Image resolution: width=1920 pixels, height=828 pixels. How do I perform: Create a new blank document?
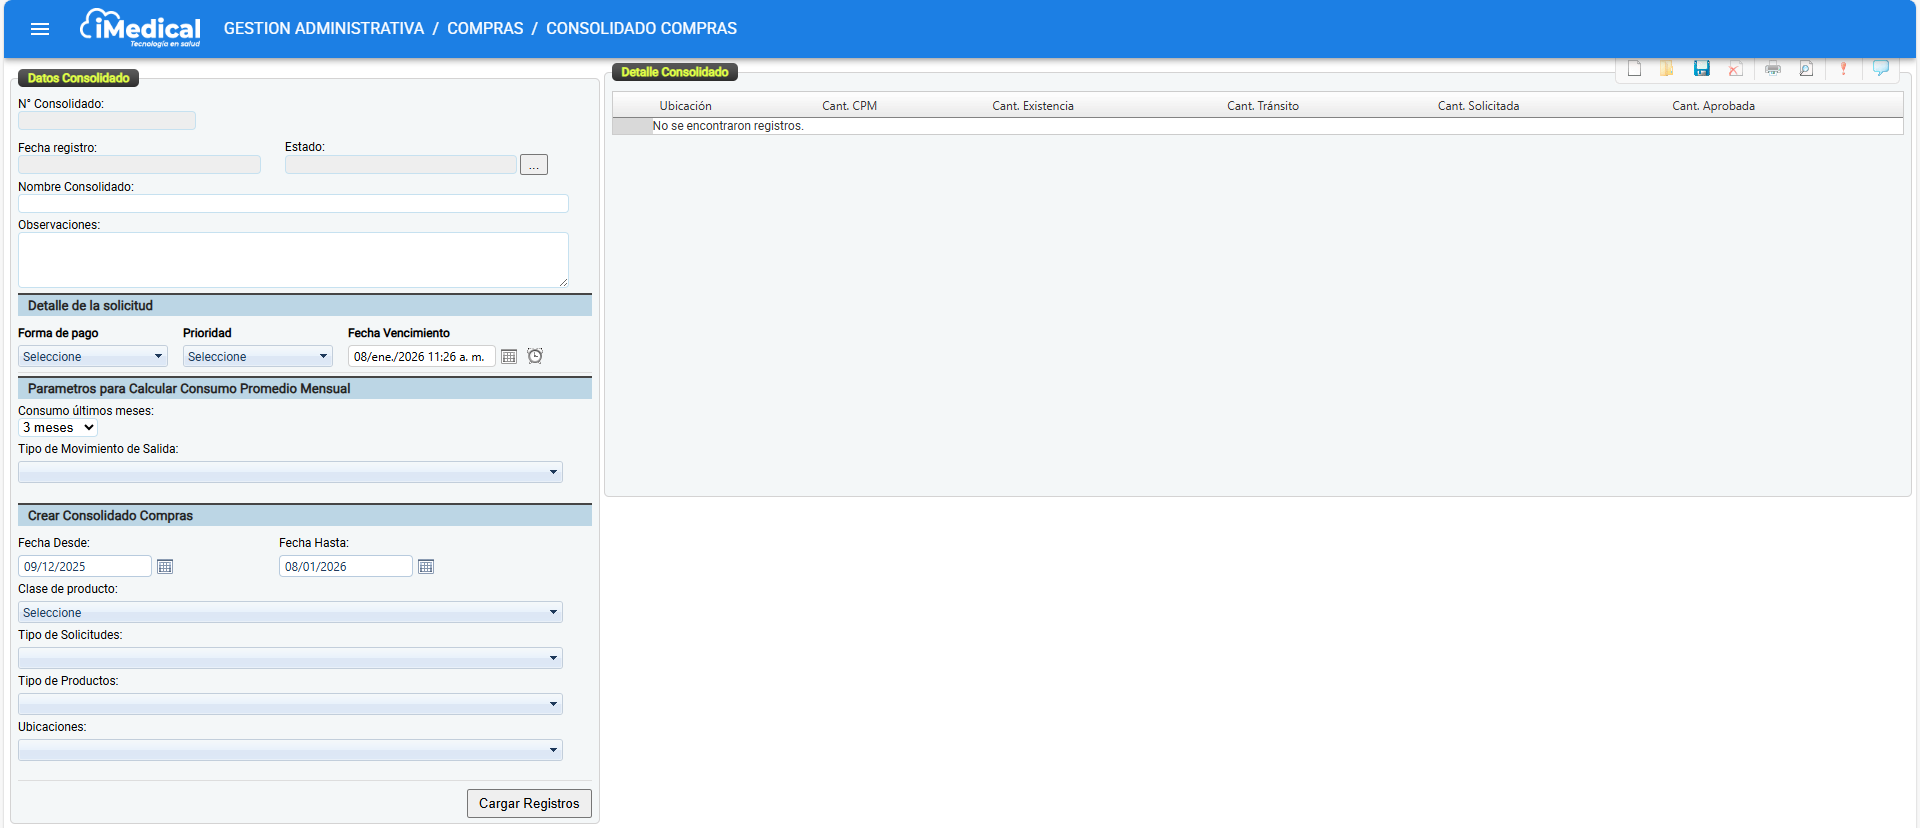click(1634, 68)
